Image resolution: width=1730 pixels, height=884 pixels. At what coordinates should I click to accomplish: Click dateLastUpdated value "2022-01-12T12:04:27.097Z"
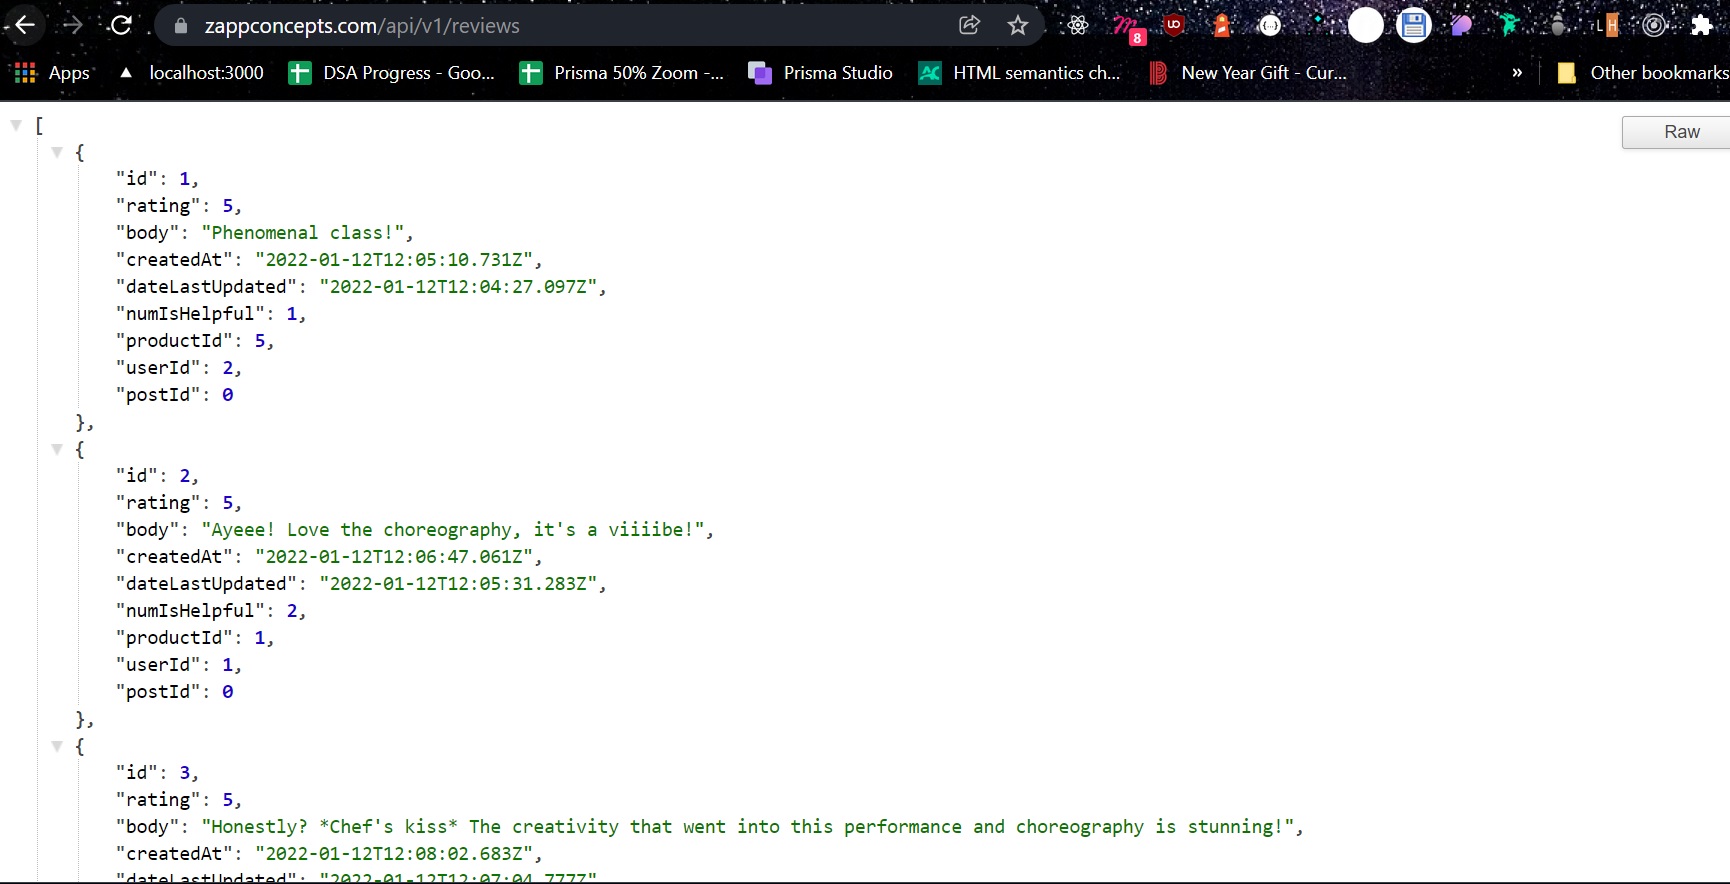tap(459, 287)
